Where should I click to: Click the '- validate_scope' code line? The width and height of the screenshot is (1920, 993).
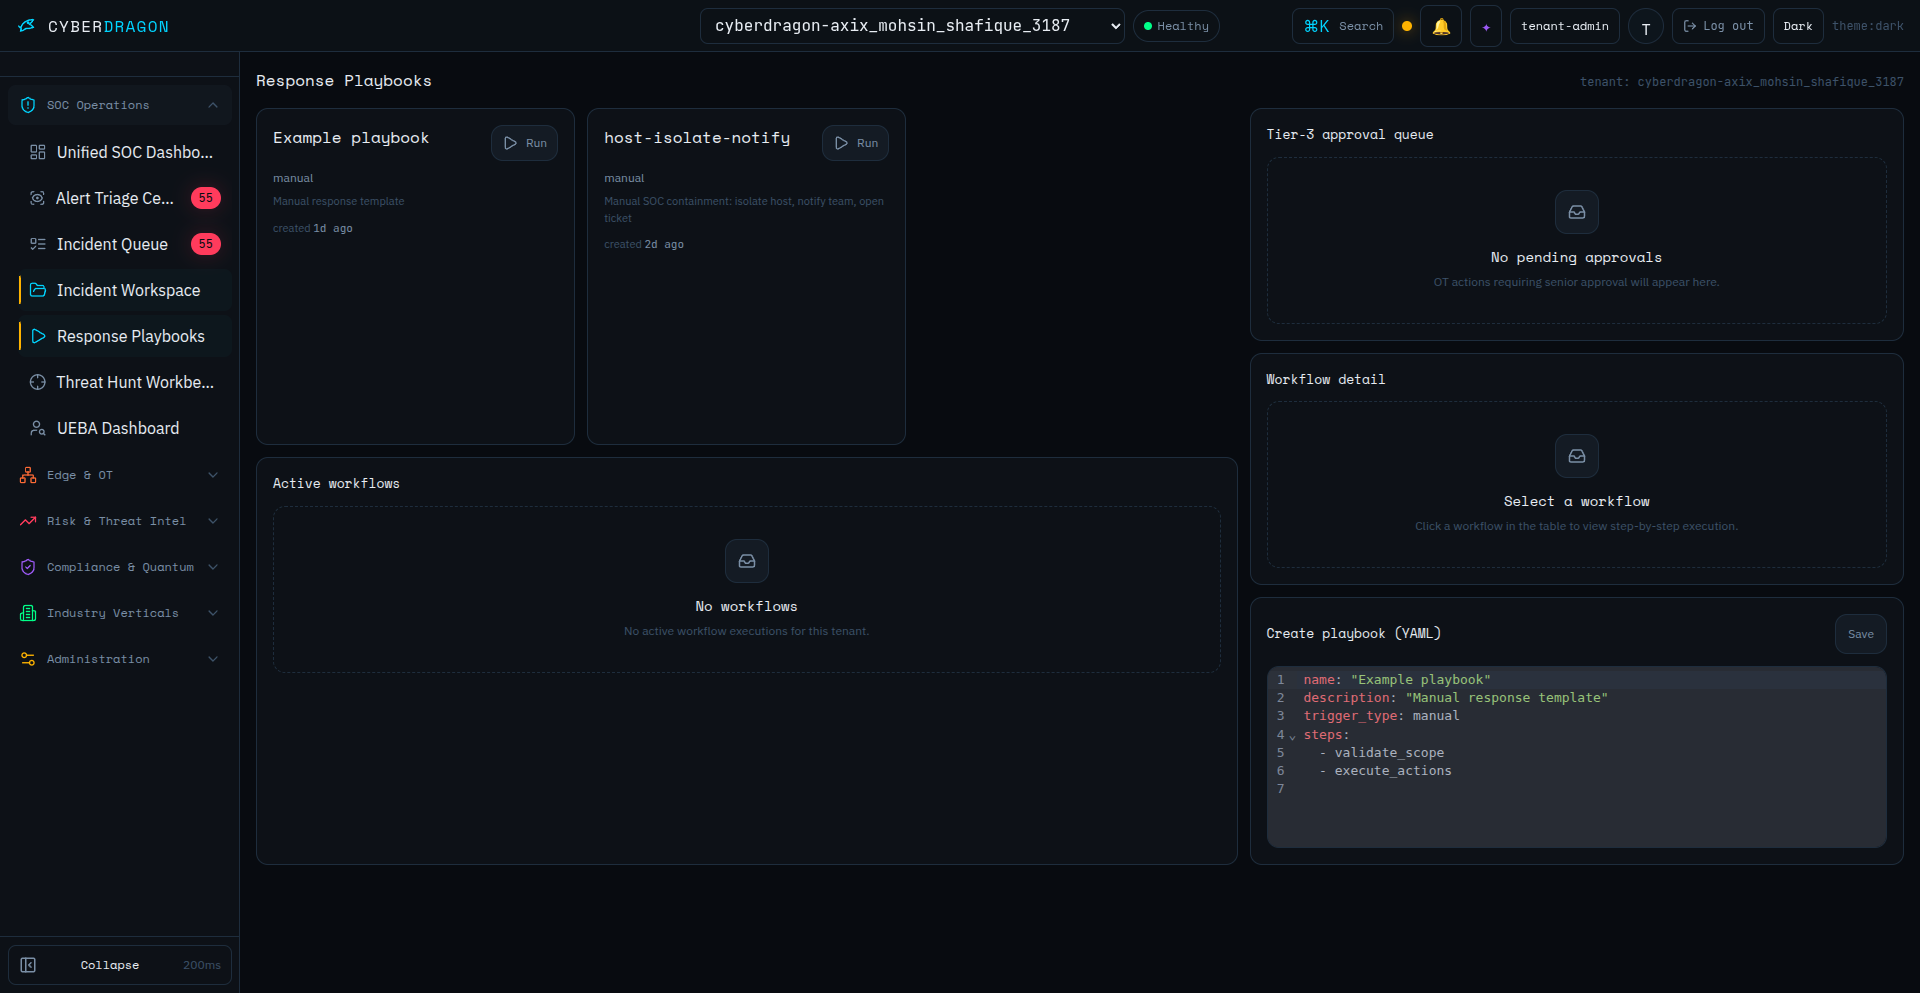[x=1382, y=753]
